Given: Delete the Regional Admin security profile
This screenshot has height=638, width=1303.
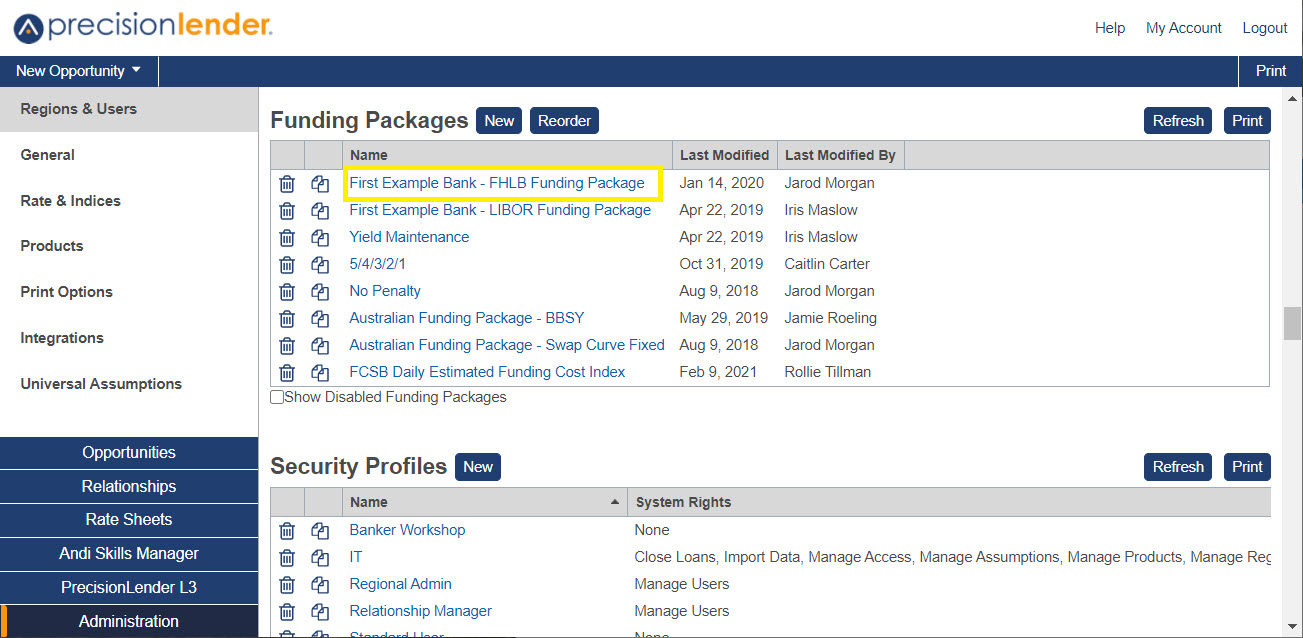Looking at the screenshot, I should [x=287, y=584].
